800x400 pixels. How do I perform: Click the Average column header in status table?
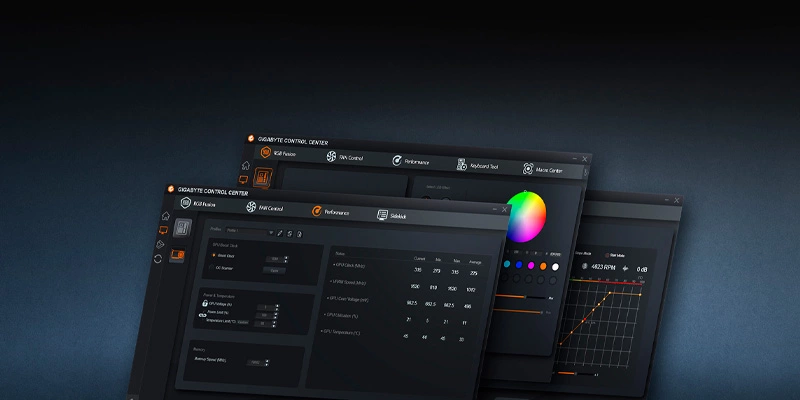(475, 262)
